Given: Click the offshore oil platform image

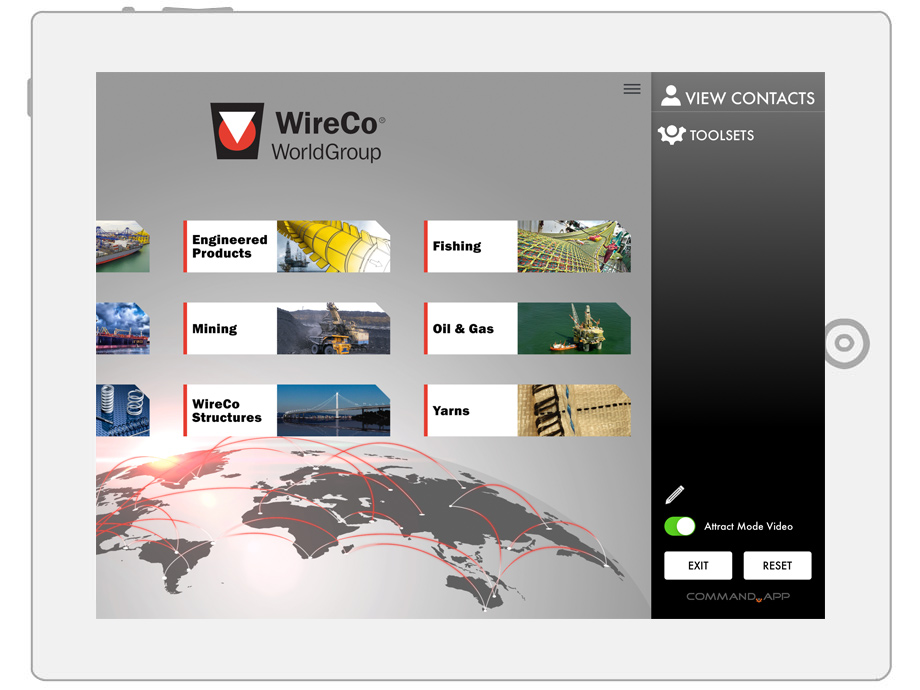Looking at the screenshot, I should [x=574, y=329].
